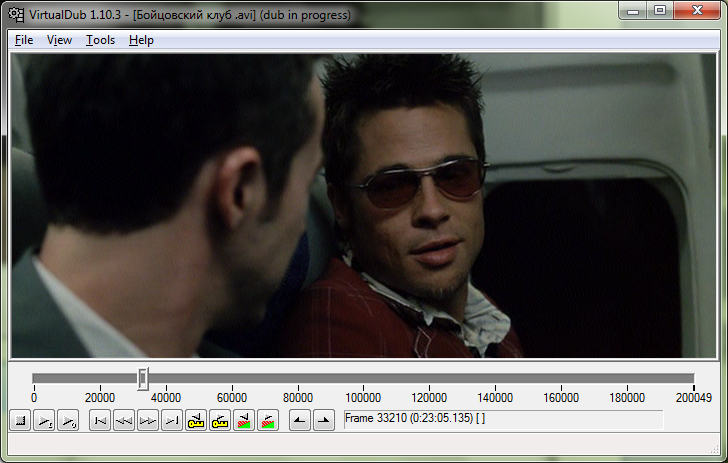728x463 pixels.
Task: Set the selection start mark-in
Action: [299, 421]
